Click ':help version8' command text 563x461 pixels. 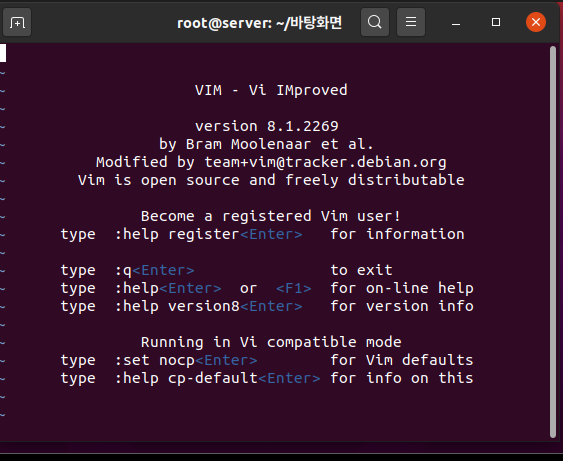(x=177, y=306)
